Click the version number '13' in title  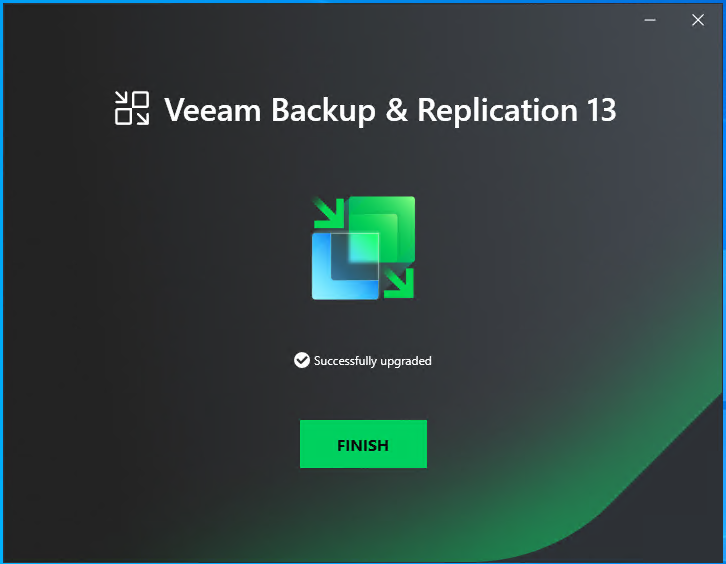pos(601,110)
